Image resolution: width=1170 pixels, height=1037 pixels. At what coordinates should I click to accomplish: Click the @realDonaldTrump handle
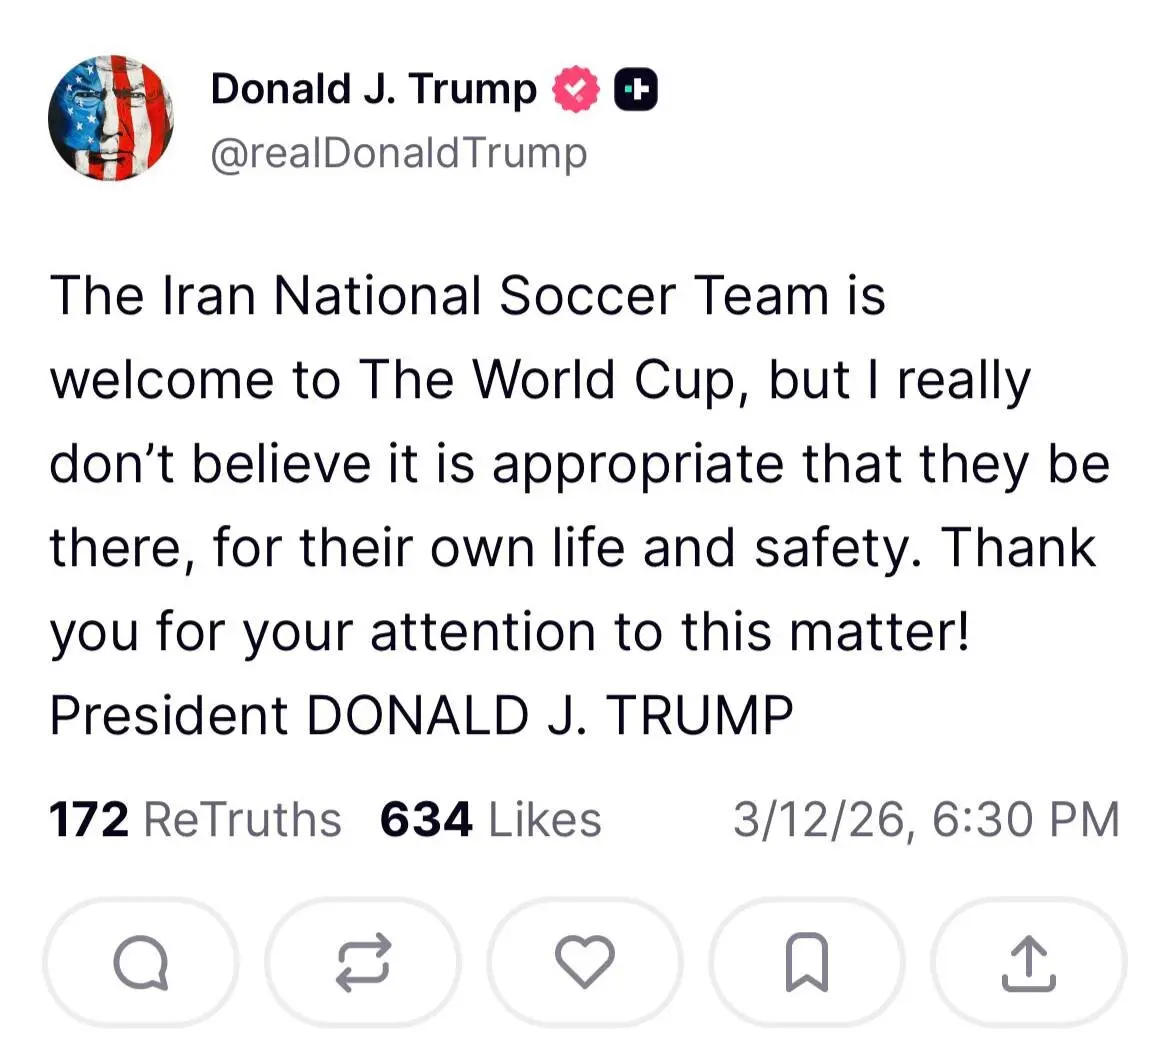pyautogui.click(x=398, y=153)
